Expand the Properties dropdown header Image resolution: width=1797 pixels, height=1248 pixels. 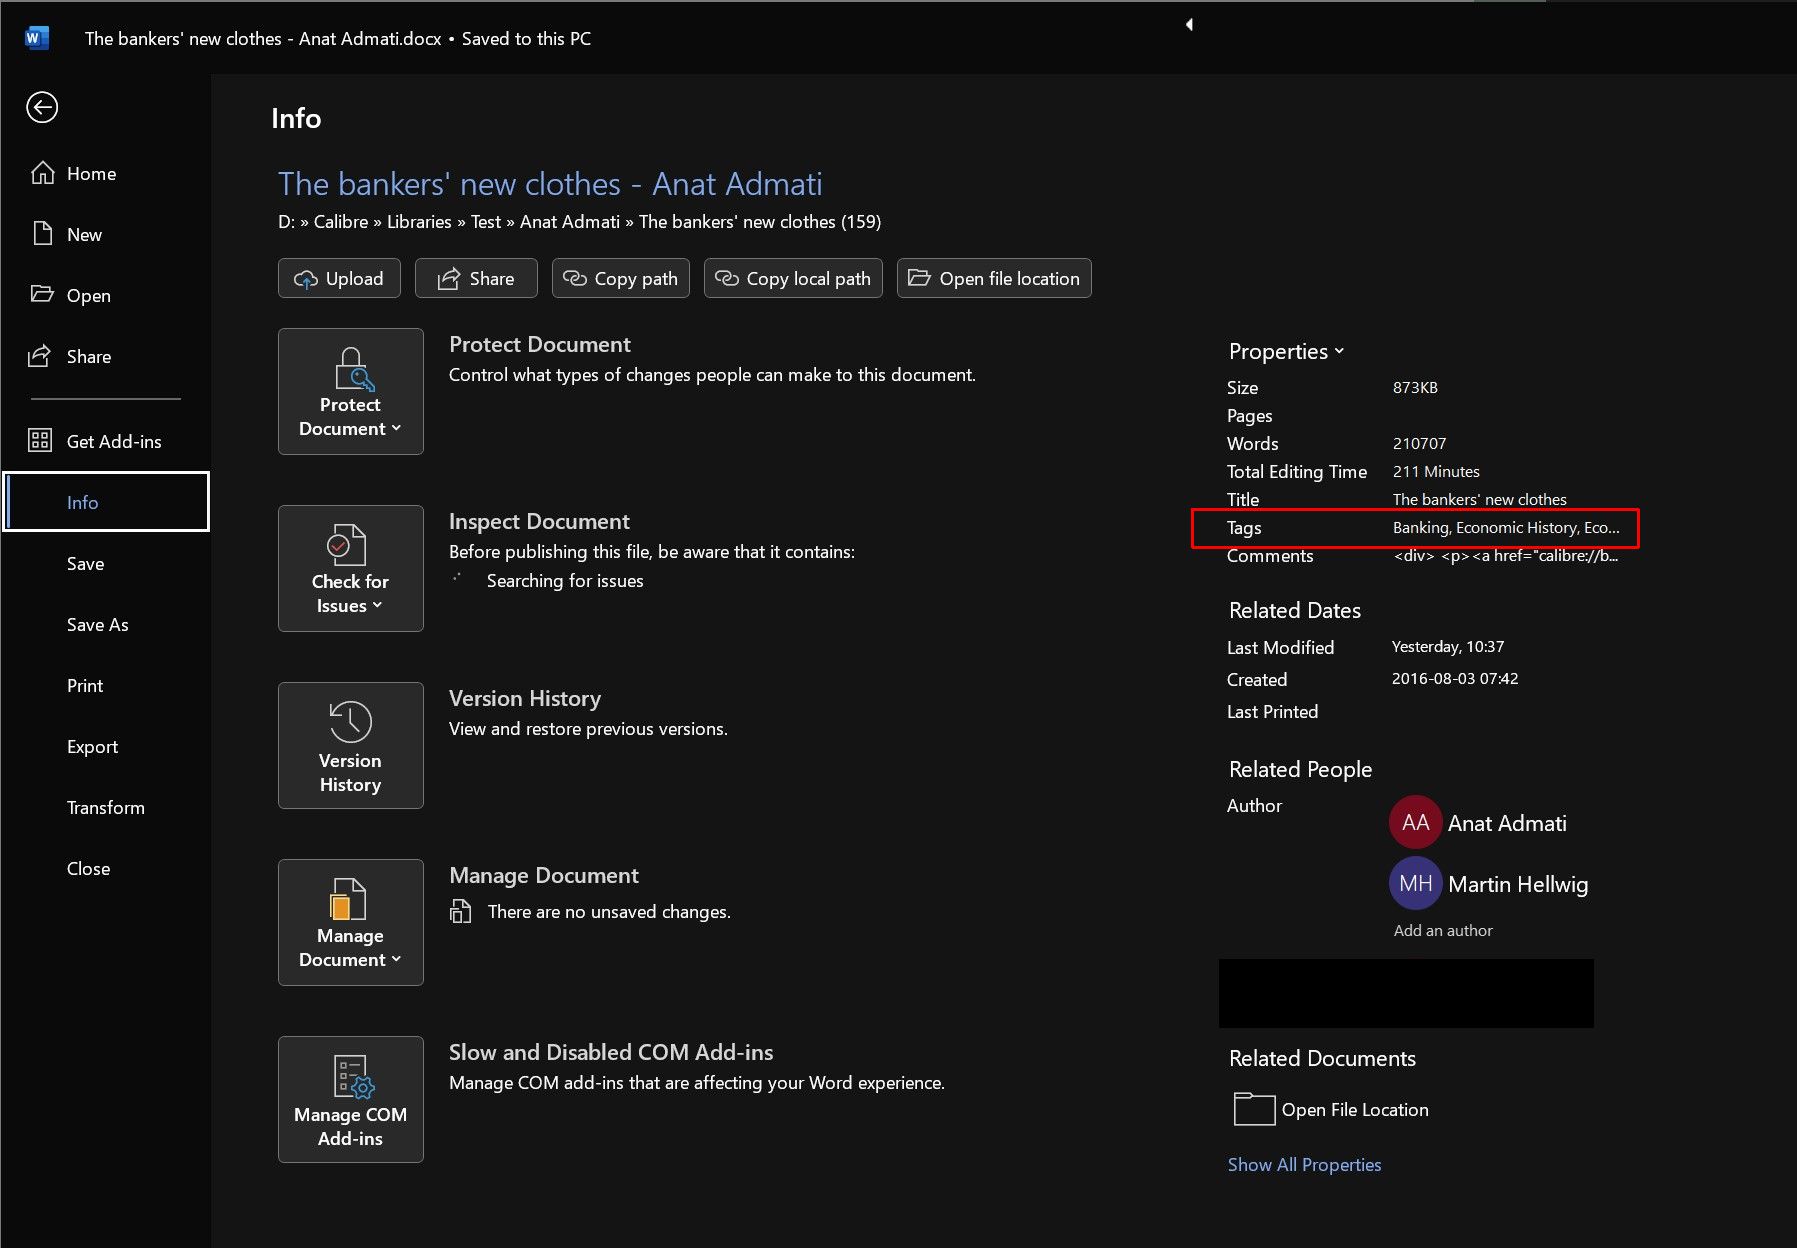1286,351
